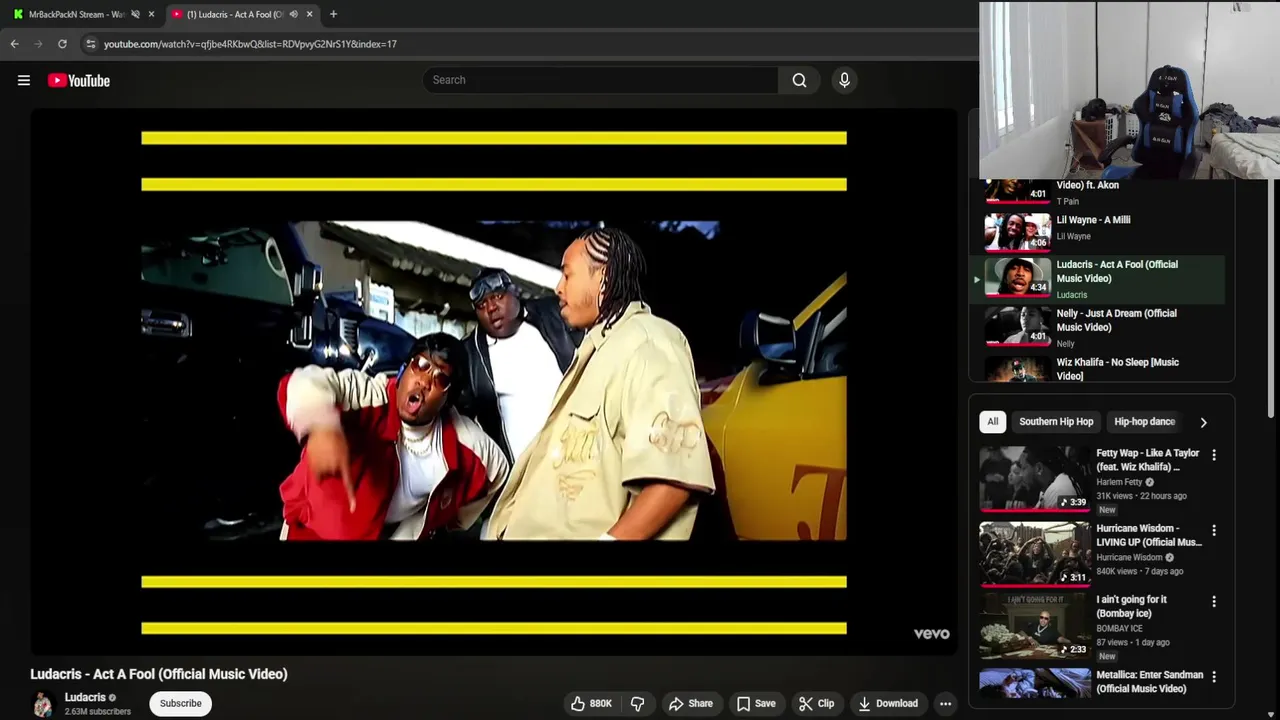Open Fetty Wap - Like A Taylor video title
The width and height of the screenshot is (1280, 720).
[1147, 460]
